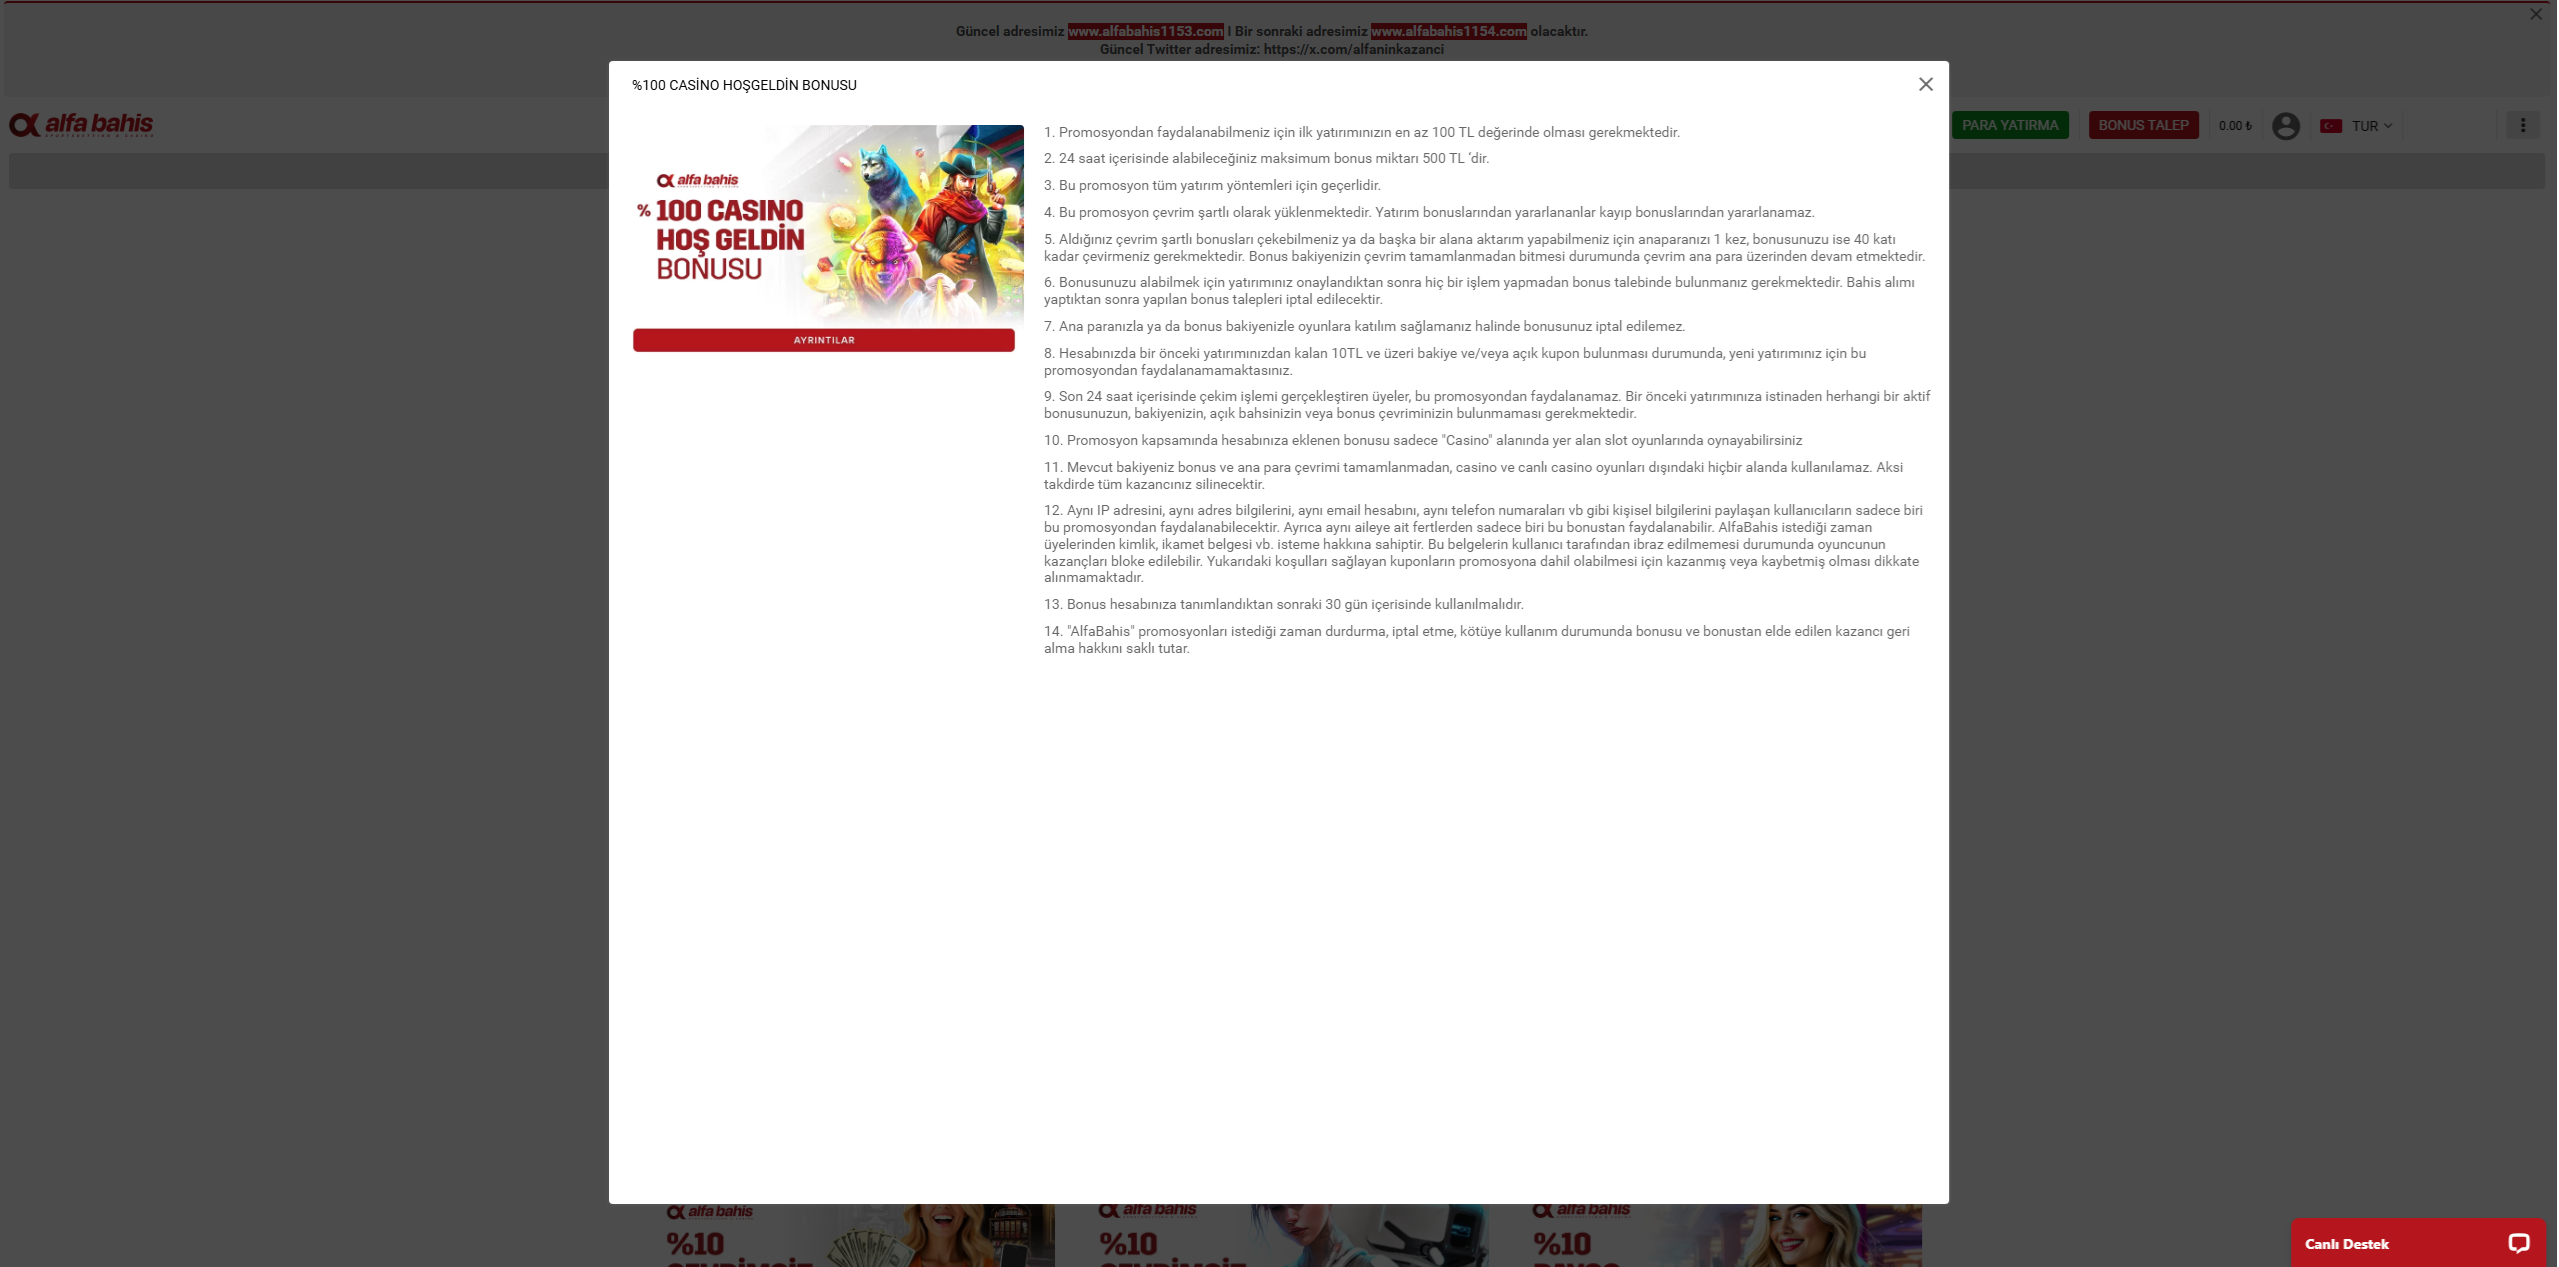Click rule 13 about 30 gün içerisinde
Viewport: 2559px width, 1267px height.
[1283, 604]
